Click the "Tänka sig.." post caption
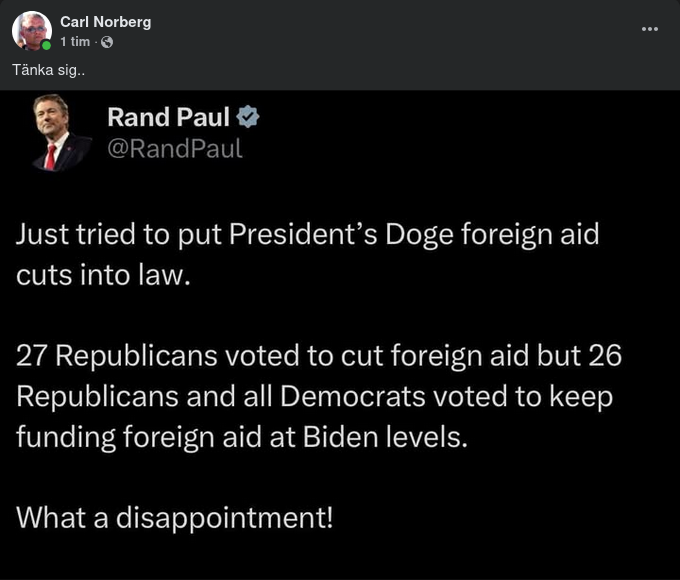 41,68
